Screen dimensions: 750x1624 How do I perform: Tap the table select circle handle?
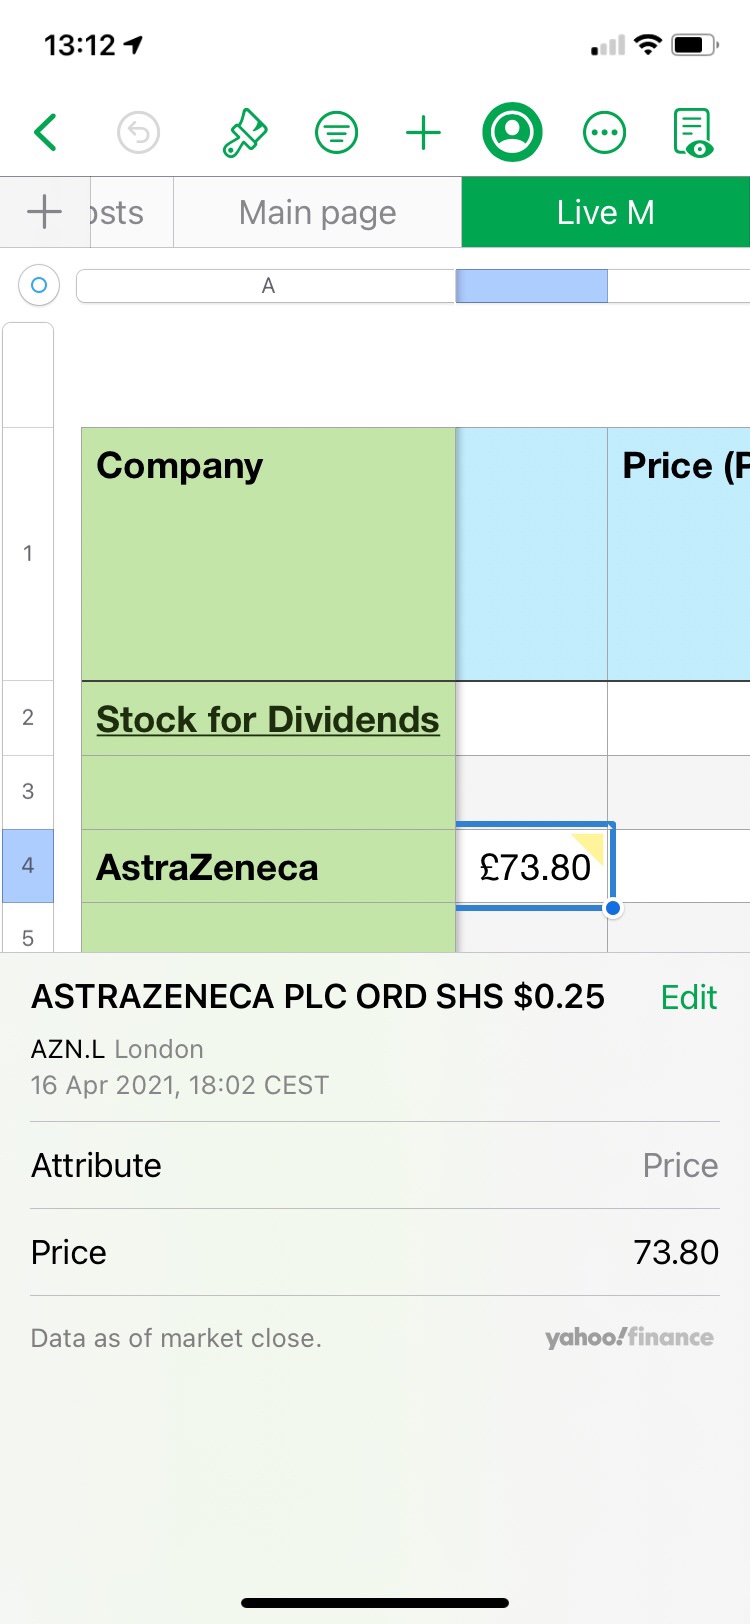[x=39, y=285]
